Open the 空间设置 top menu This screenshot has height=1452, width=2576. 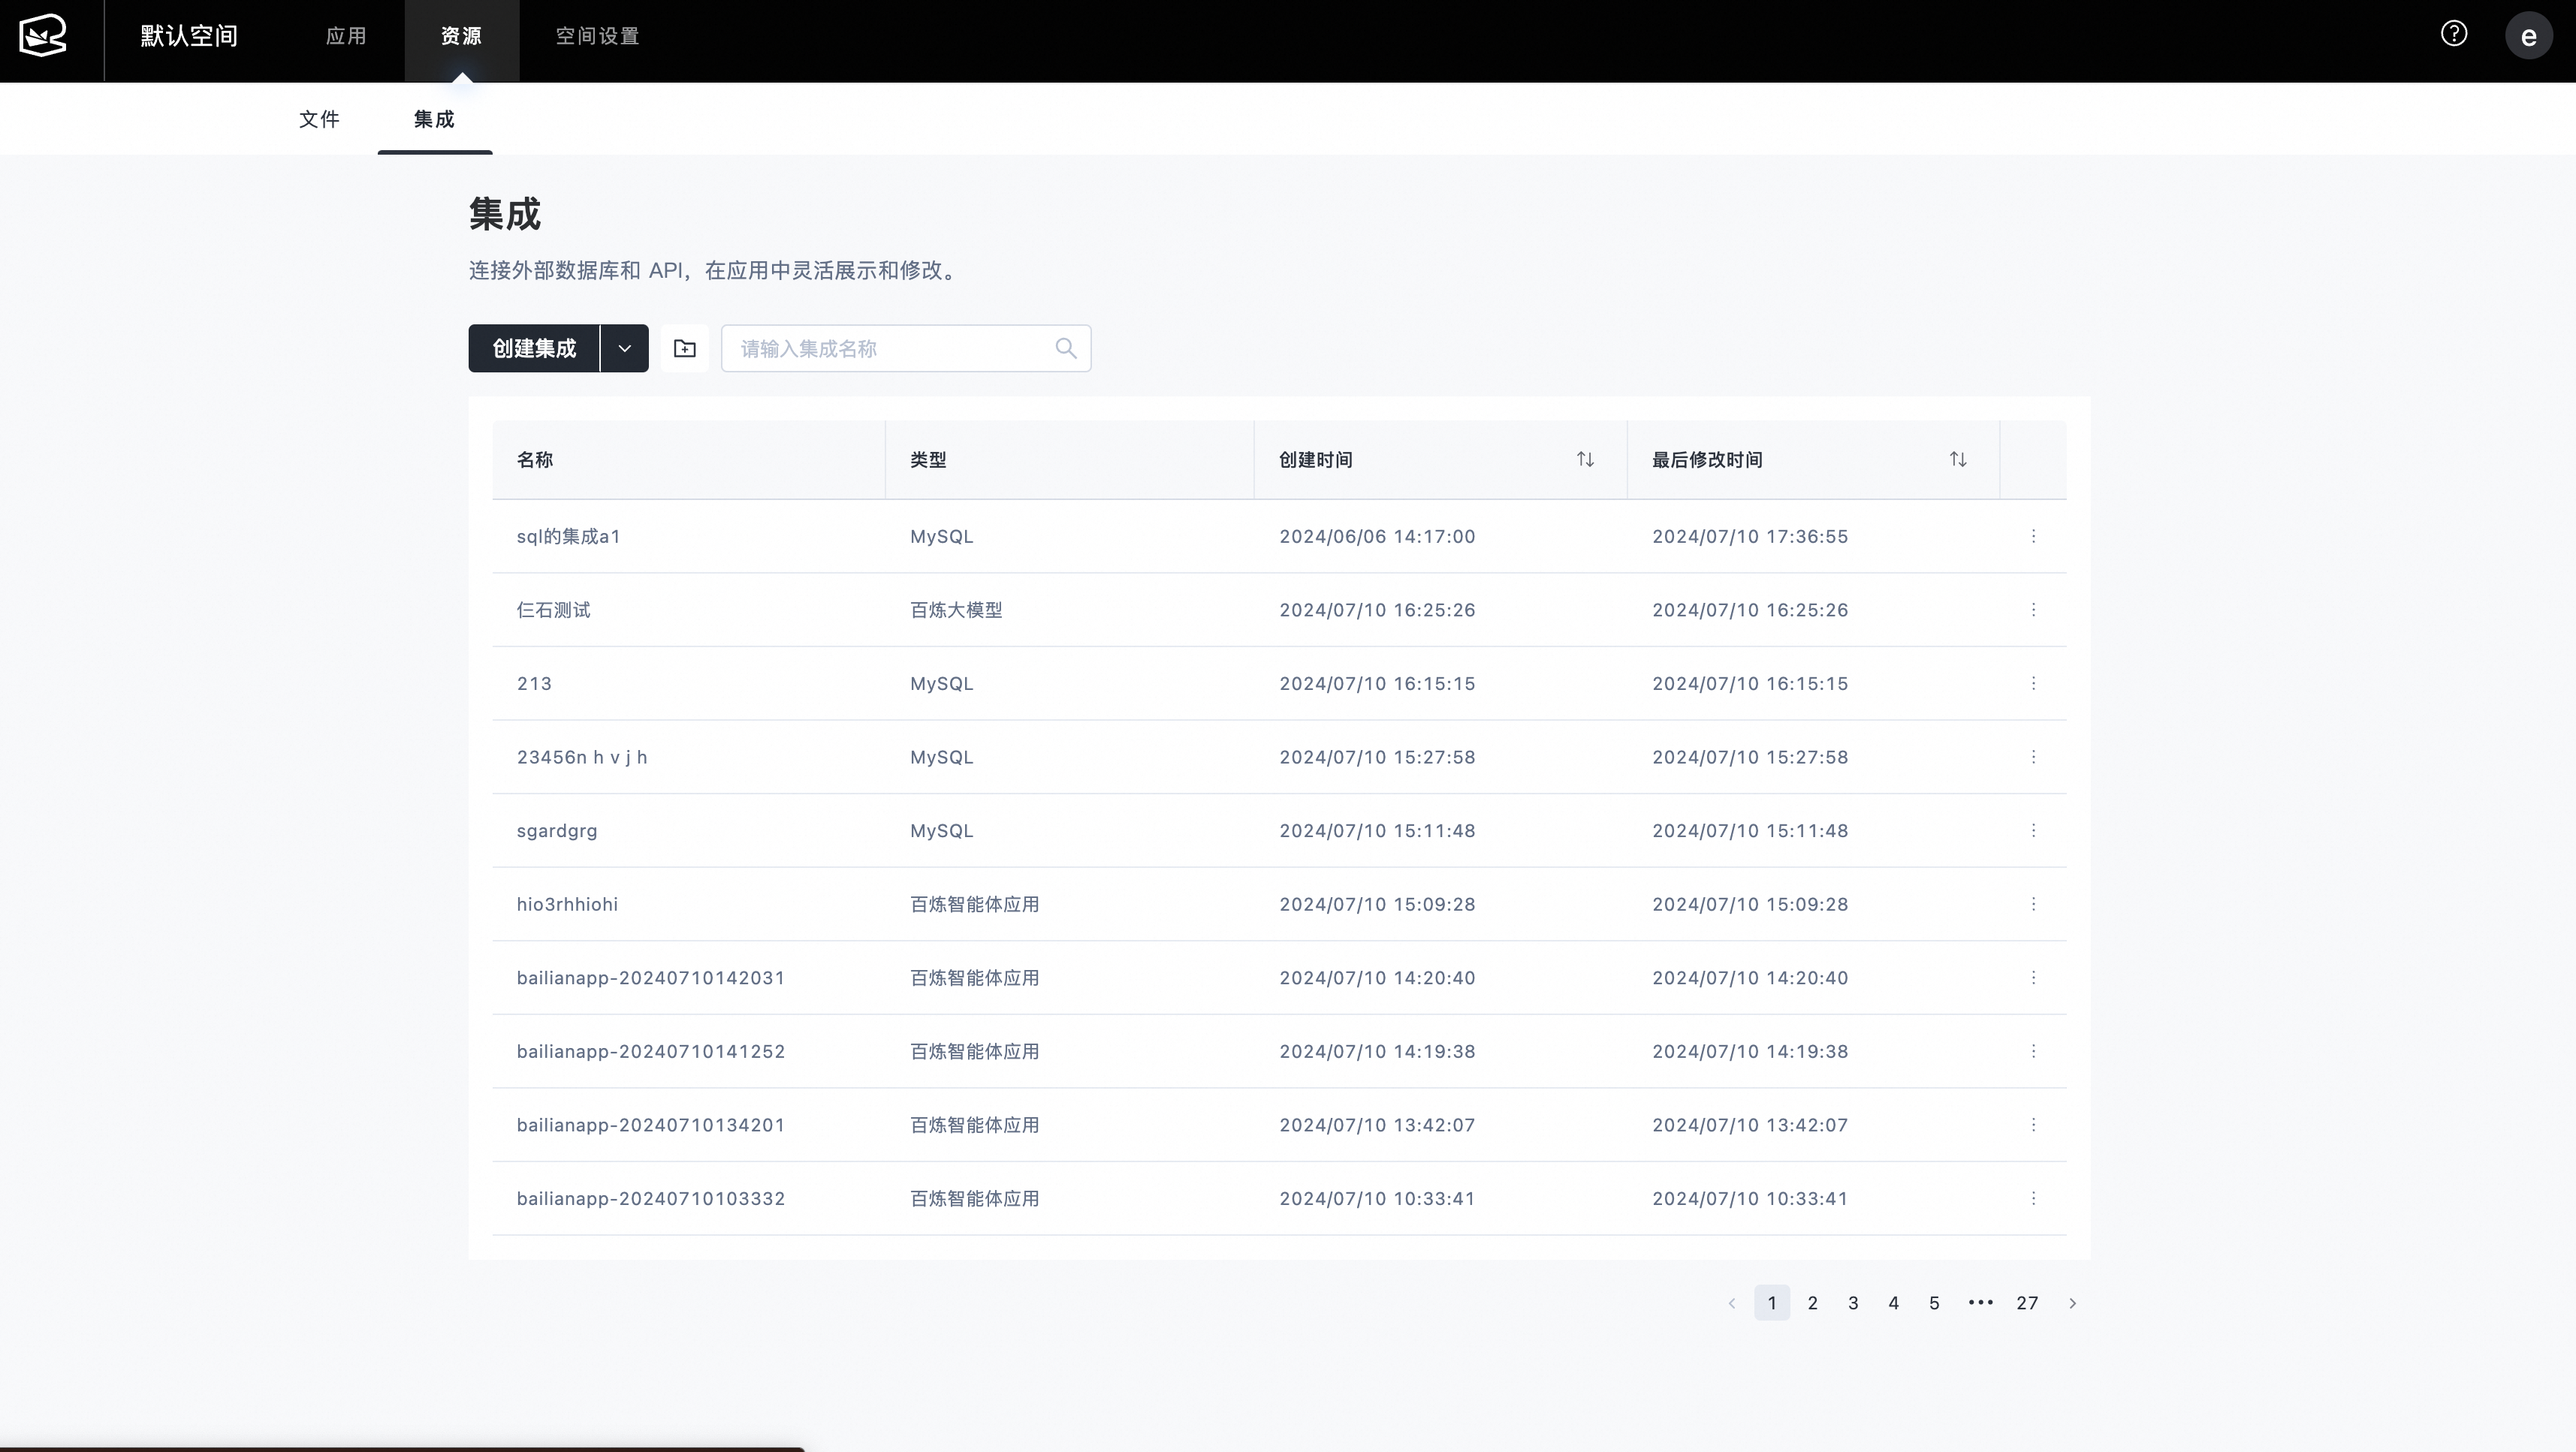(x=597, y=36)
